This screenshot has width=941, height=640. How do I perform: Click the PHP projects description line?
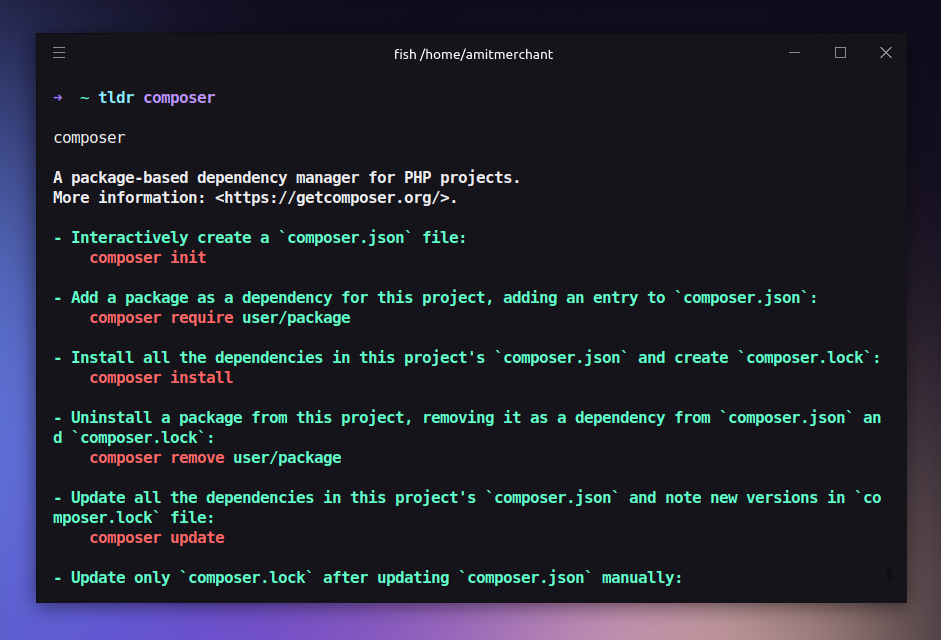[x=286, y=178]
